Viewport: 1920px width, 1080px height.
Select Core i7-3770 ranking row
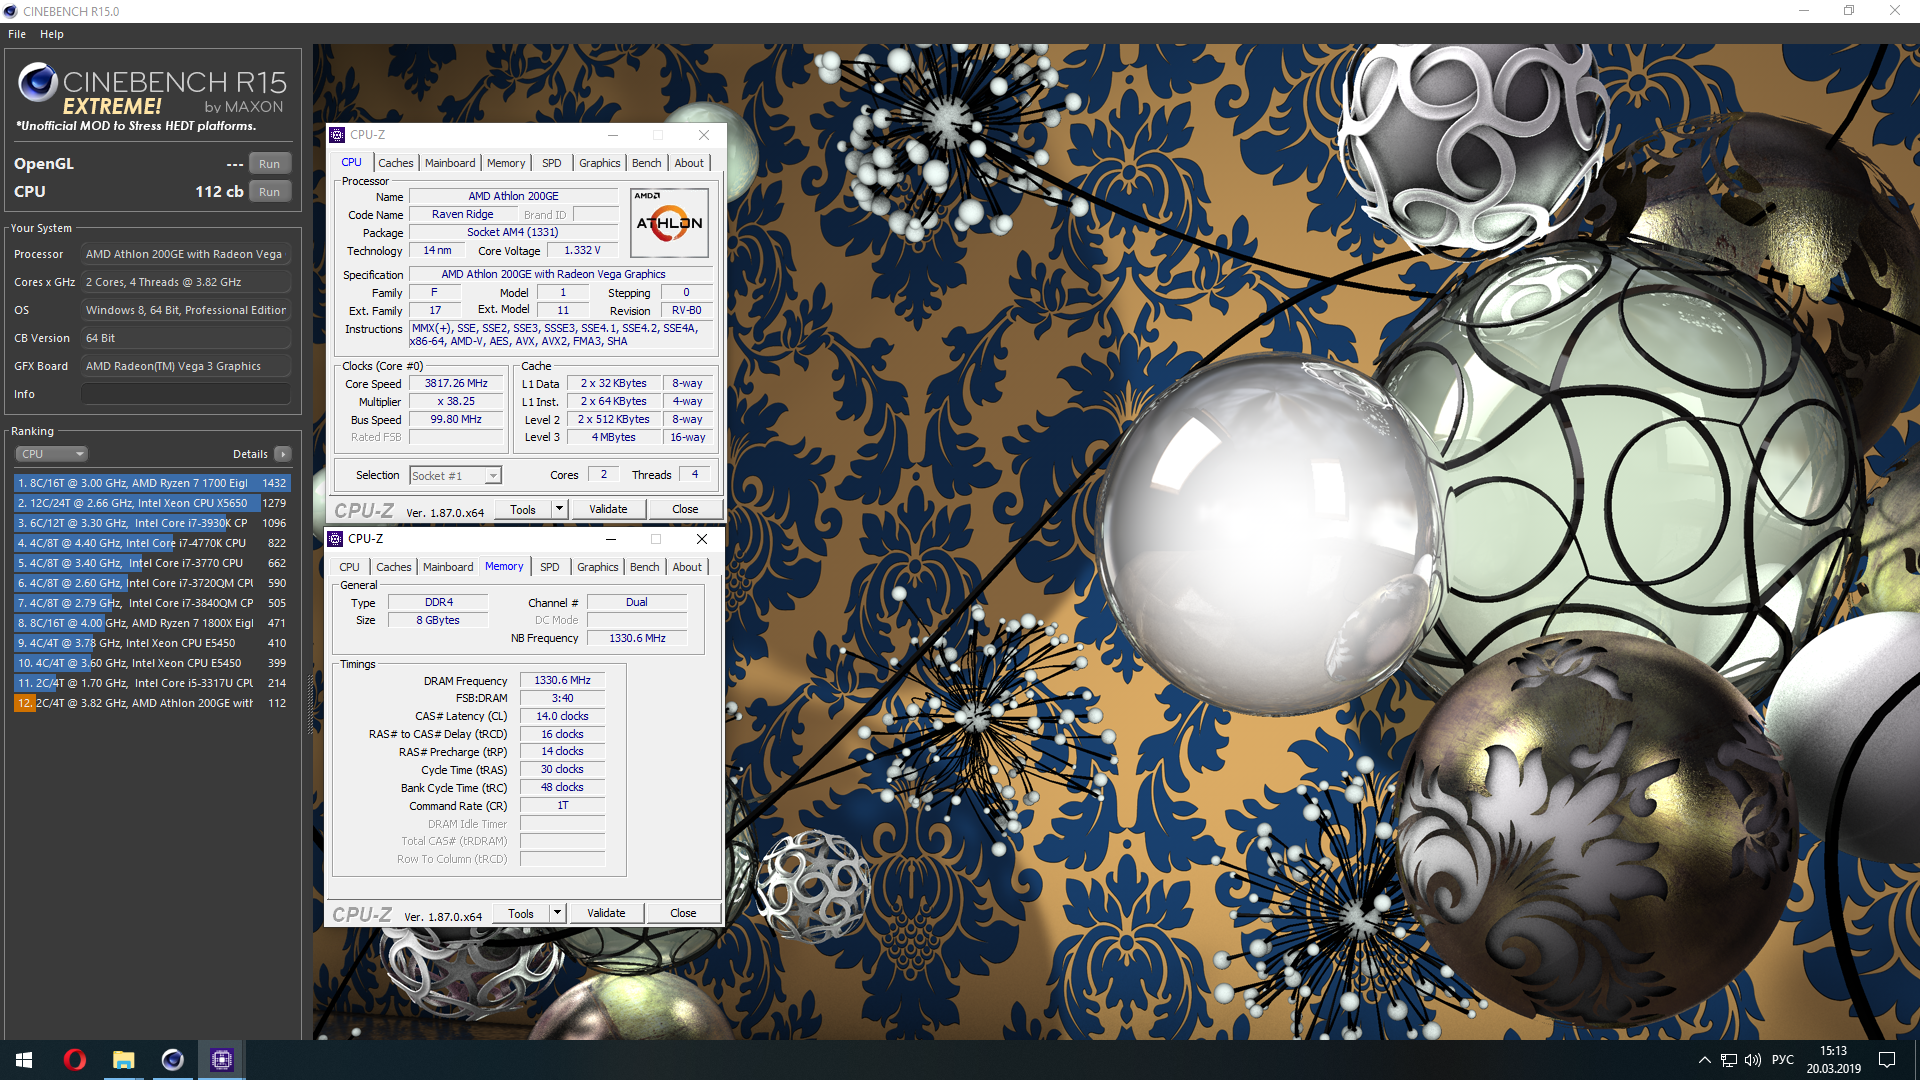coord(152,563)
